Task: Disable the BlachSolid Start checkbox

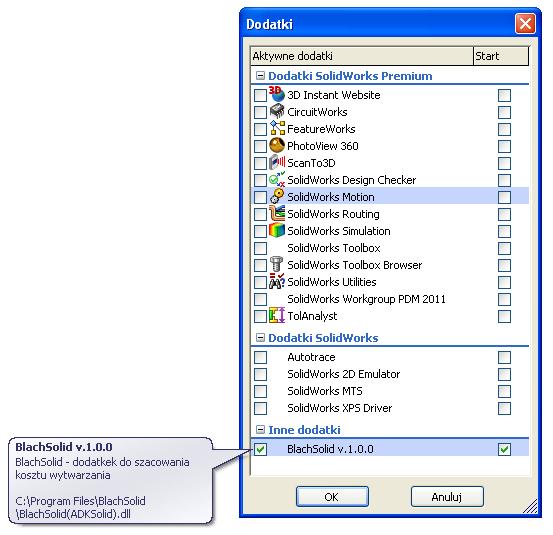Action: [504, 449]
